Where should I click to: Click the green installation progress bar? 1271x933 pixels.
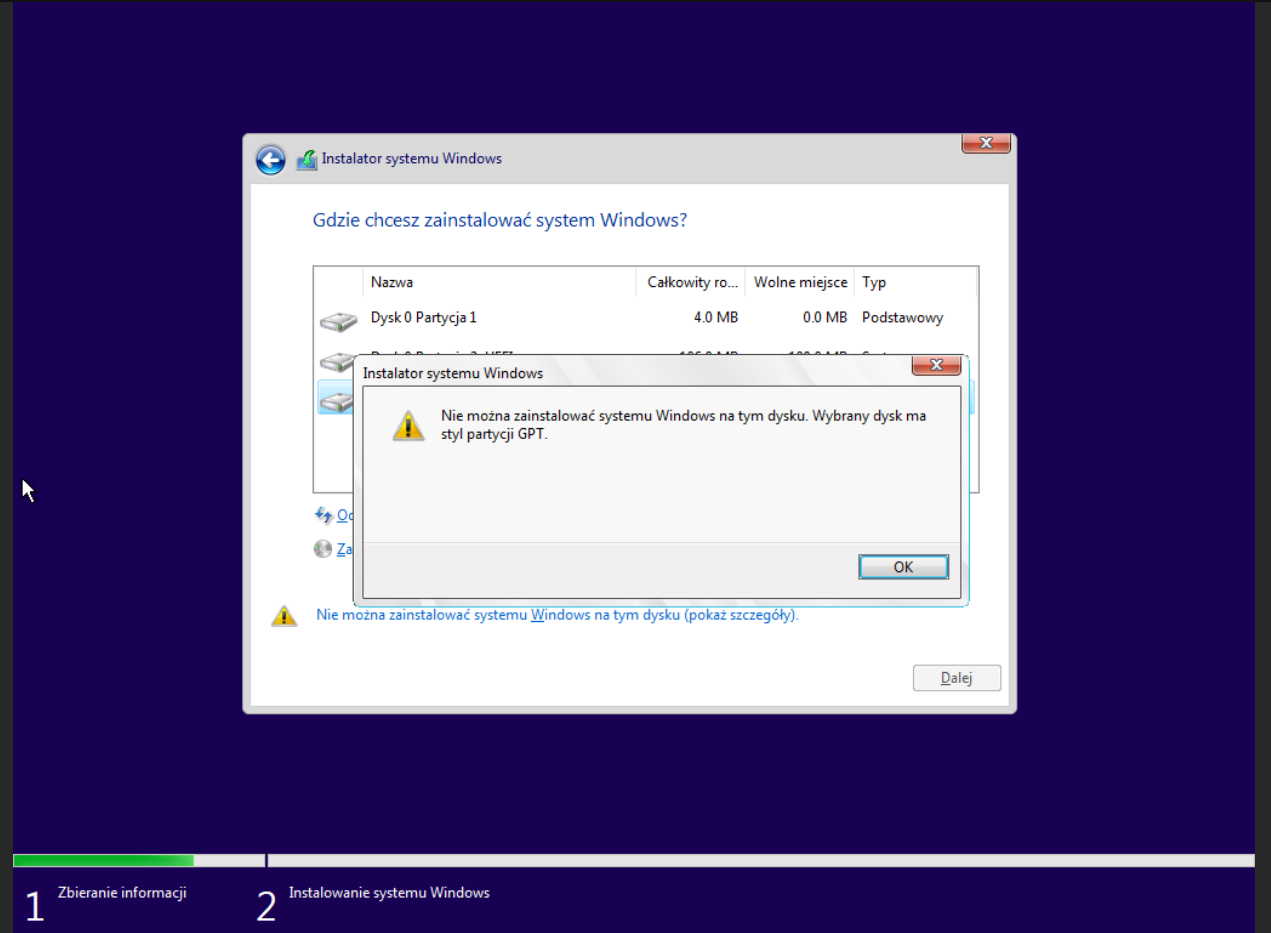(x=103, y=860)
